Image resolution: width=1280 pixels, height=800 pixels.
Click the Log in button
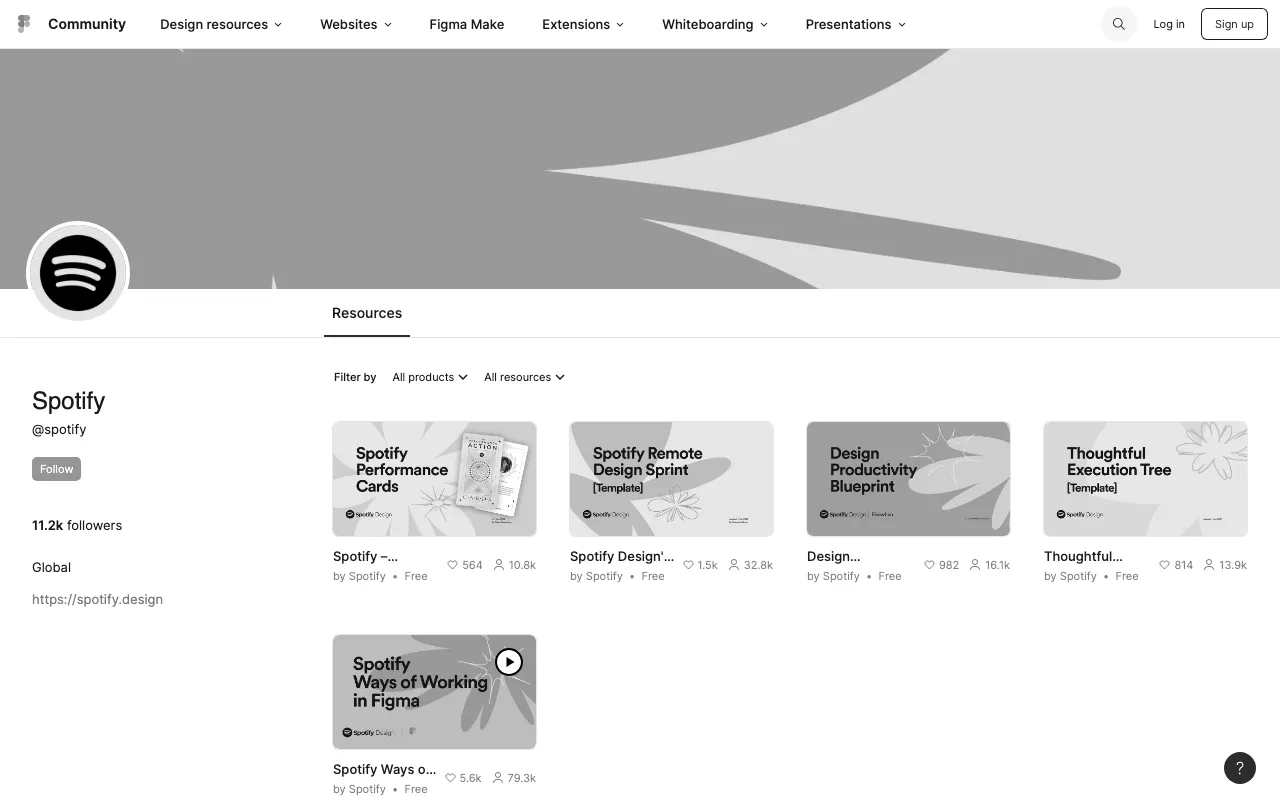(1169, 24)
